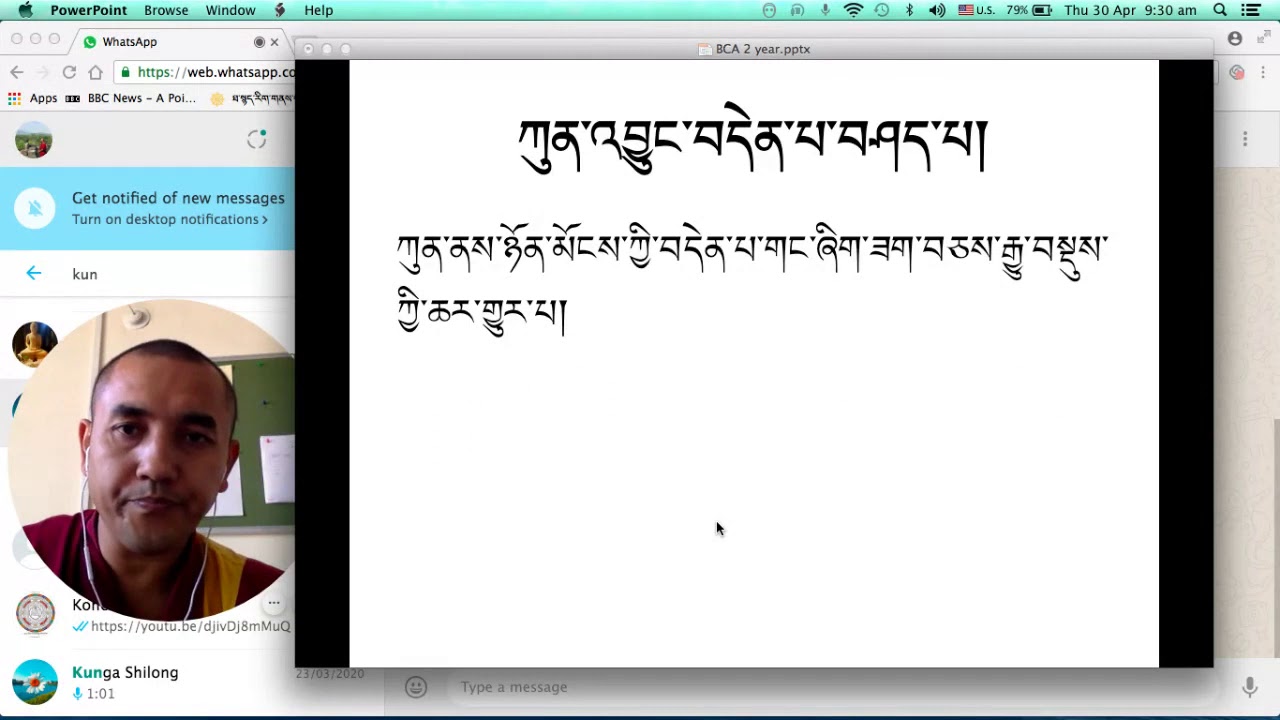This screenshot has height=720, width=1280.
Task: Click the face-shaped menu bar icon
Action: [769, 10]
